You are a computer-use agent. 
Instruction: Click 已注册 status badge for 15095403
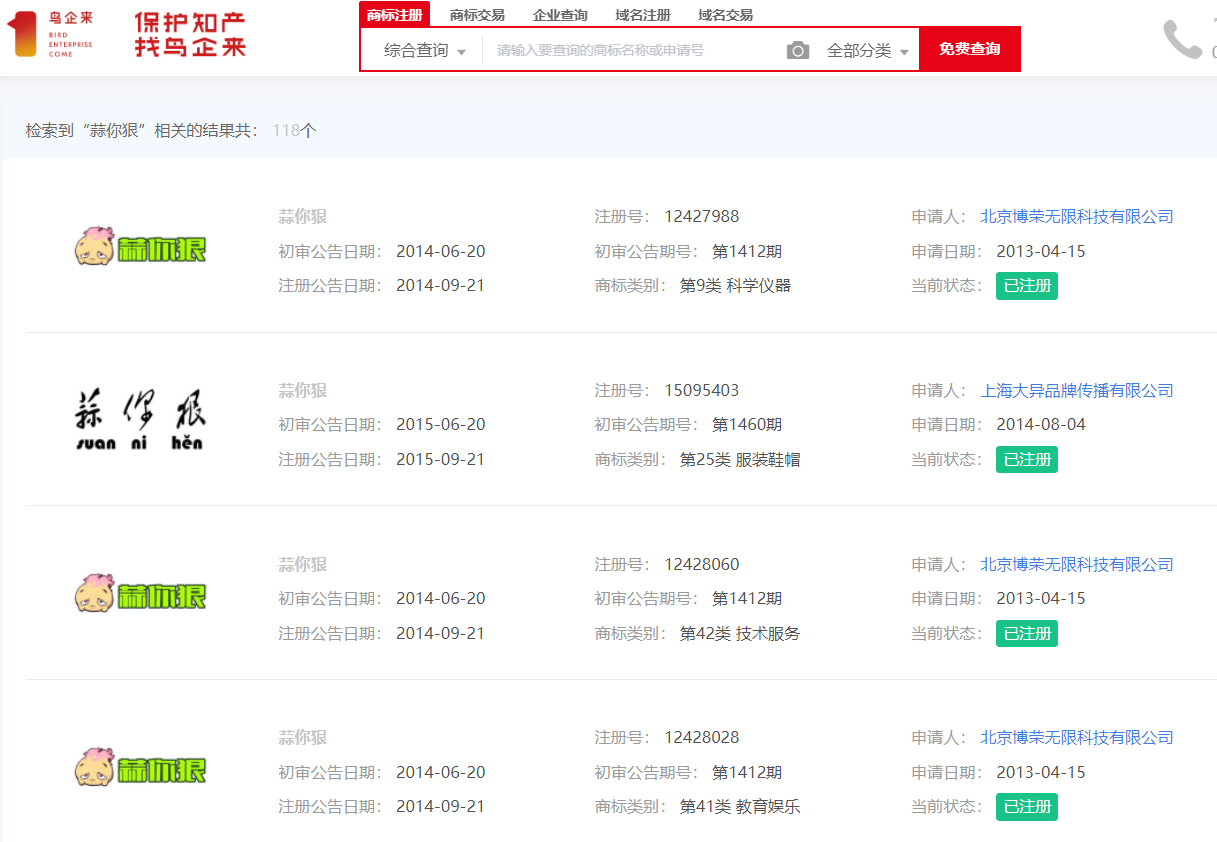click(x=1027, y=460)
